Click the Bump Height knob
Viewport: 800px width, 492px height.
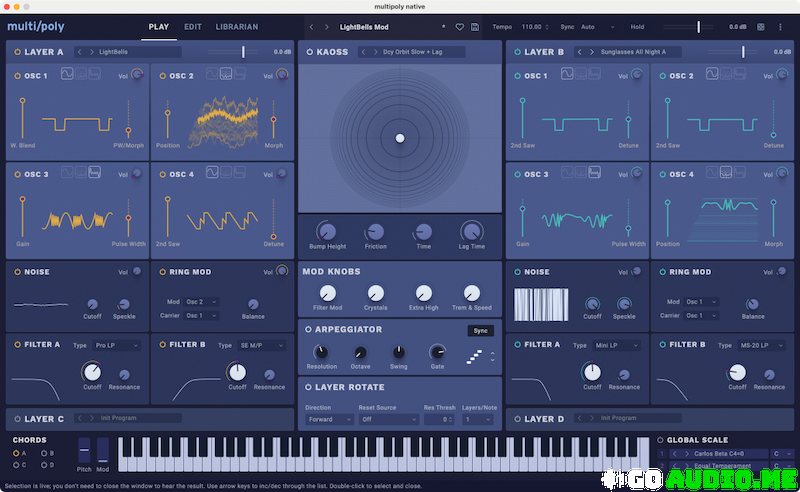[x=327, y=232]
